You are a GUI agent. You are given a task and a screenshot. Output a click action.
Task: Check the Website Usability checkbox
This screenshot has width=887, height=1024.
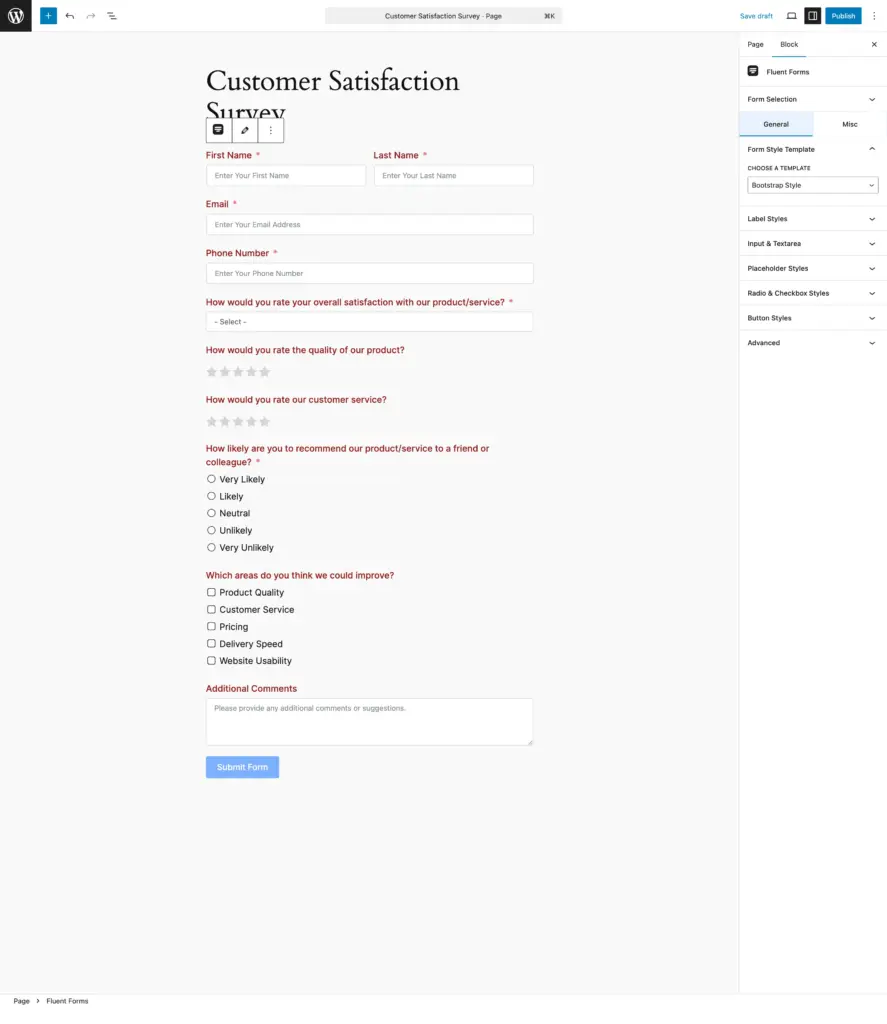[x=211, y=661]
